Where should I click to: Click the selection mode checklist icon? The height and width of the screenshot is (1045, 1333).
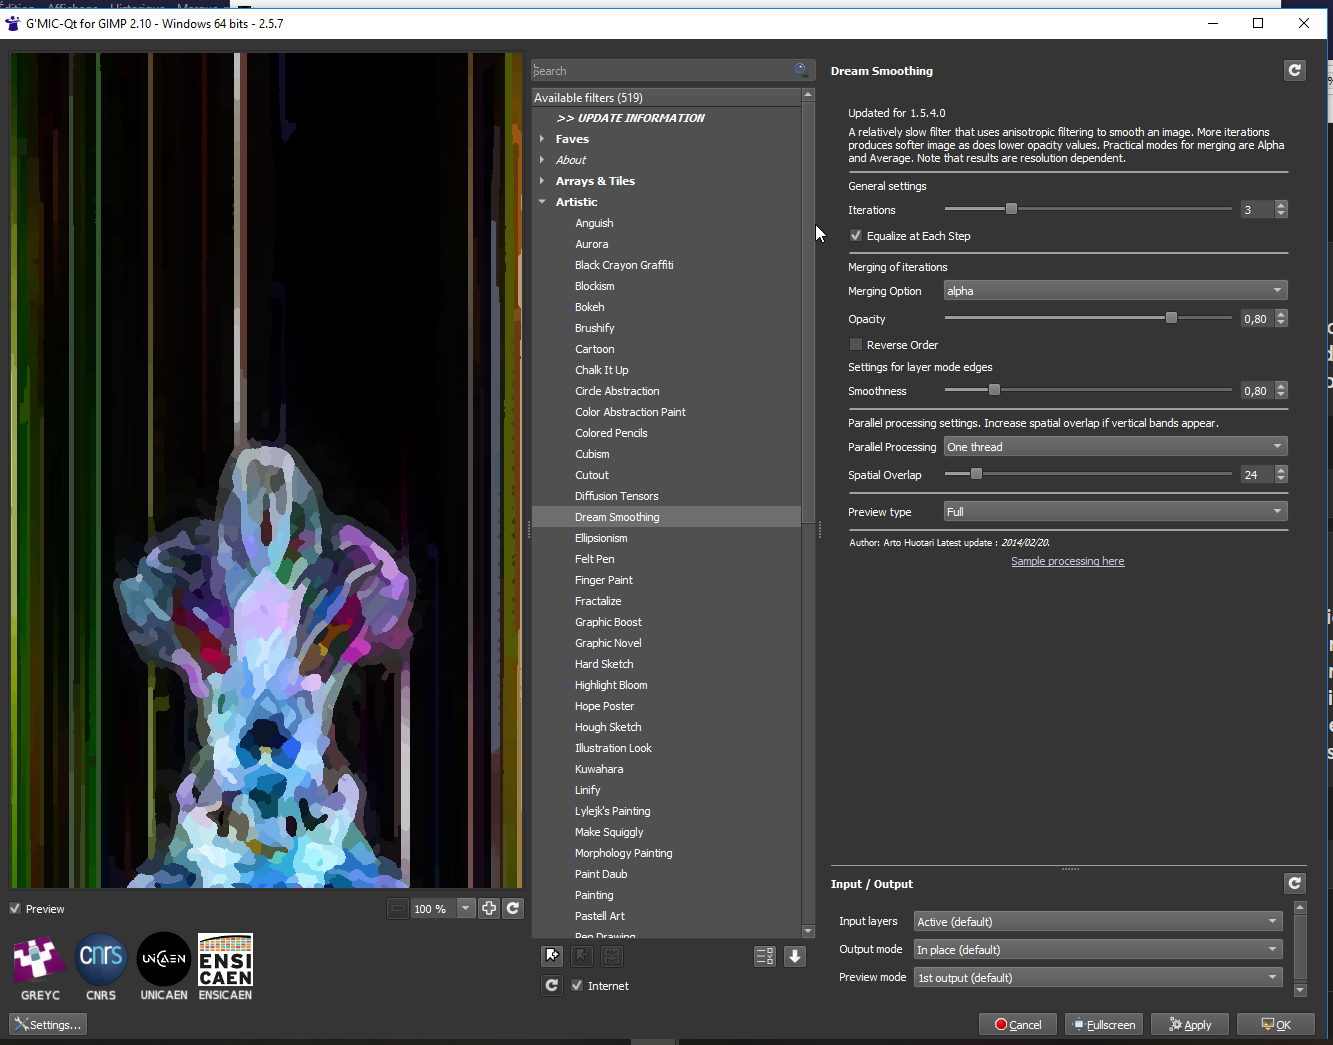coord(765,957)
